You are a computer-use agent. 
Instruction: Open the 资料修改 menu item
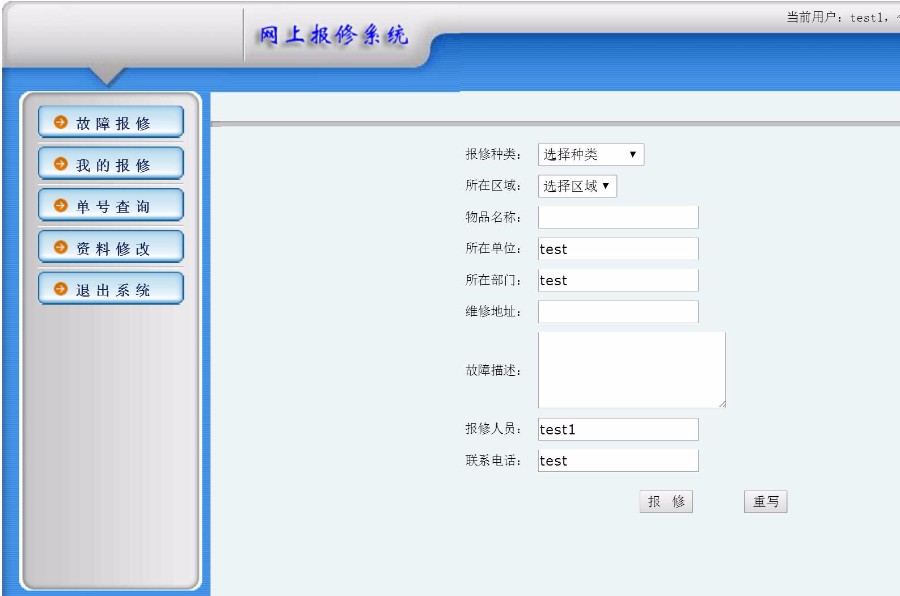111,247
